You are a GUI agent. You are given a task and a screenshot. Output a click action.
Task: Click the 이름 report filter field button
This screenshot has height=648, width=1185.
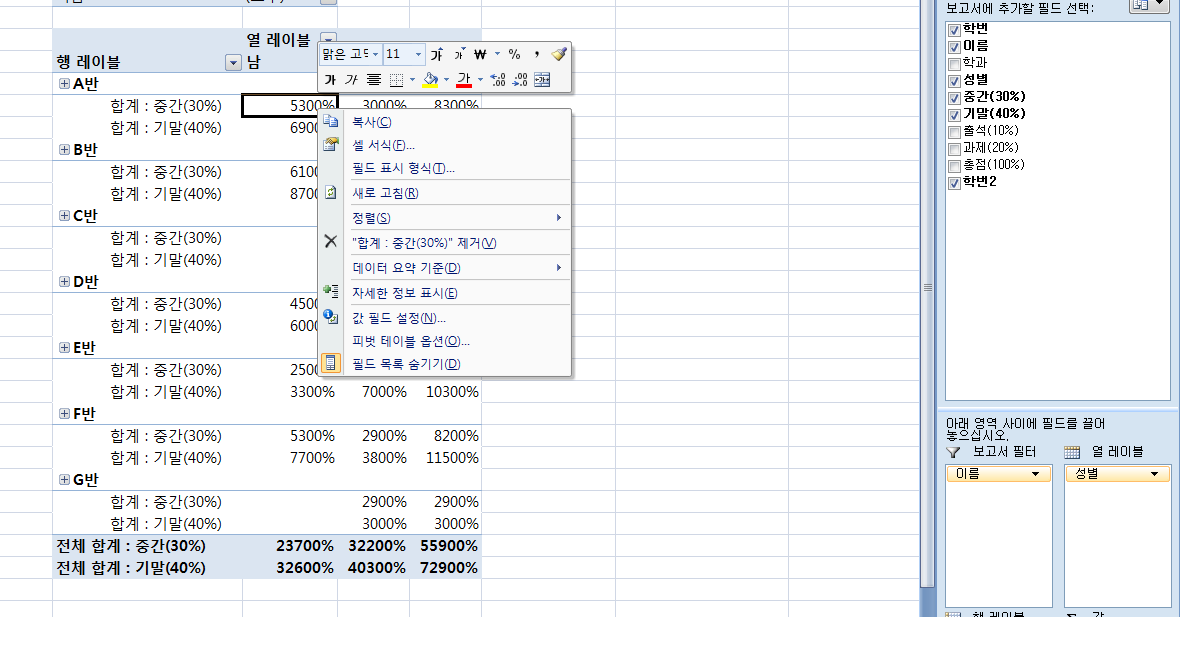[x=997, y=474]
